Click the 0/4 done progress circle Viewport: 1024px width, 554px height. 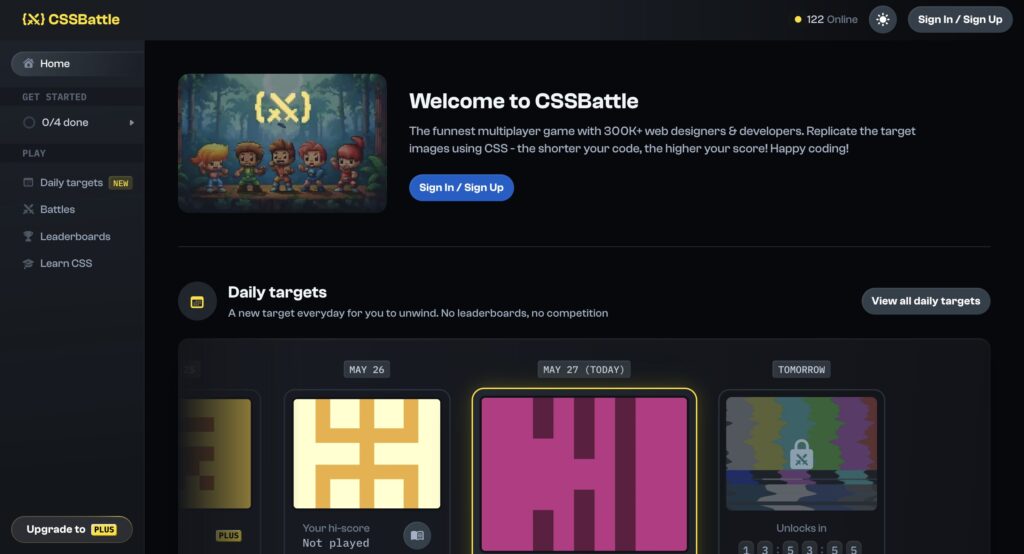[x=29, y=122]
